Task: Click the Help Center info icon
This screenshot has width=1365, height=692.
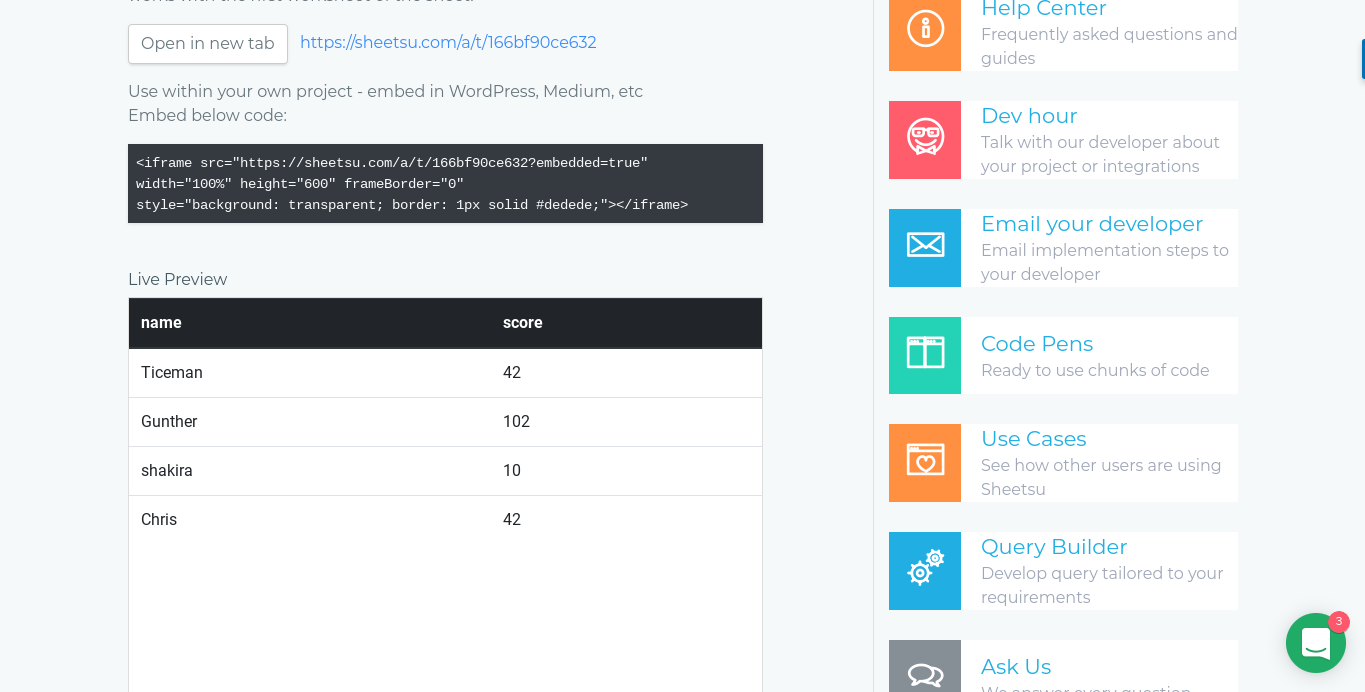Action: (x=925, y=28)
